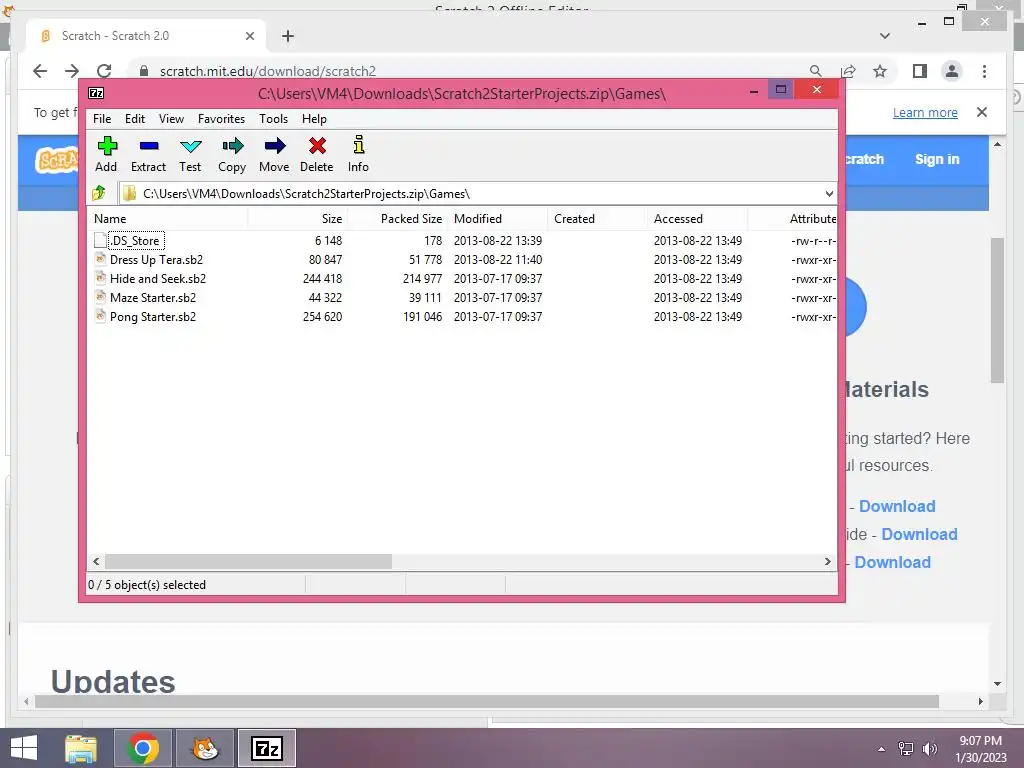The image size is (1024, 768).
Task: Click the scratch.mit.edu URL in address bar
Action: tap(268, 71)
